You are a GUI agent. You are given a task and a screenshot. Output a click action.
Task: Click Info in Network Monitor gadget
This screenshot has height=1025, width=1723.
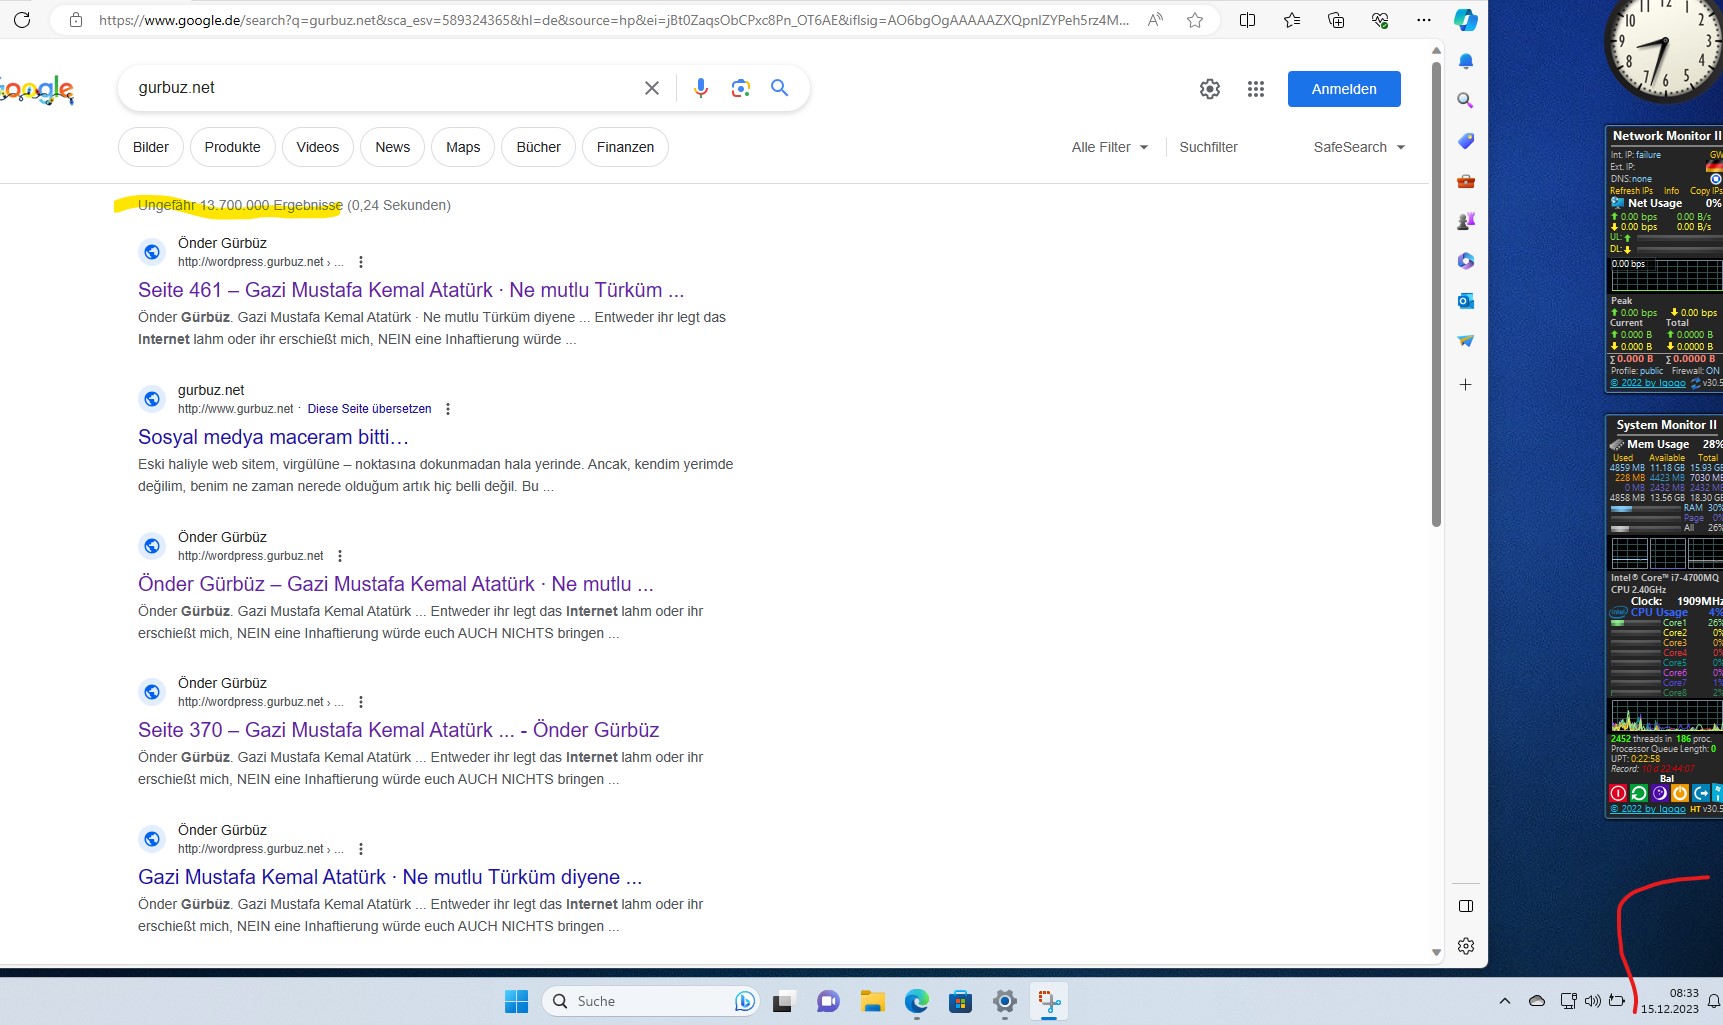[x=1671, y=191]
